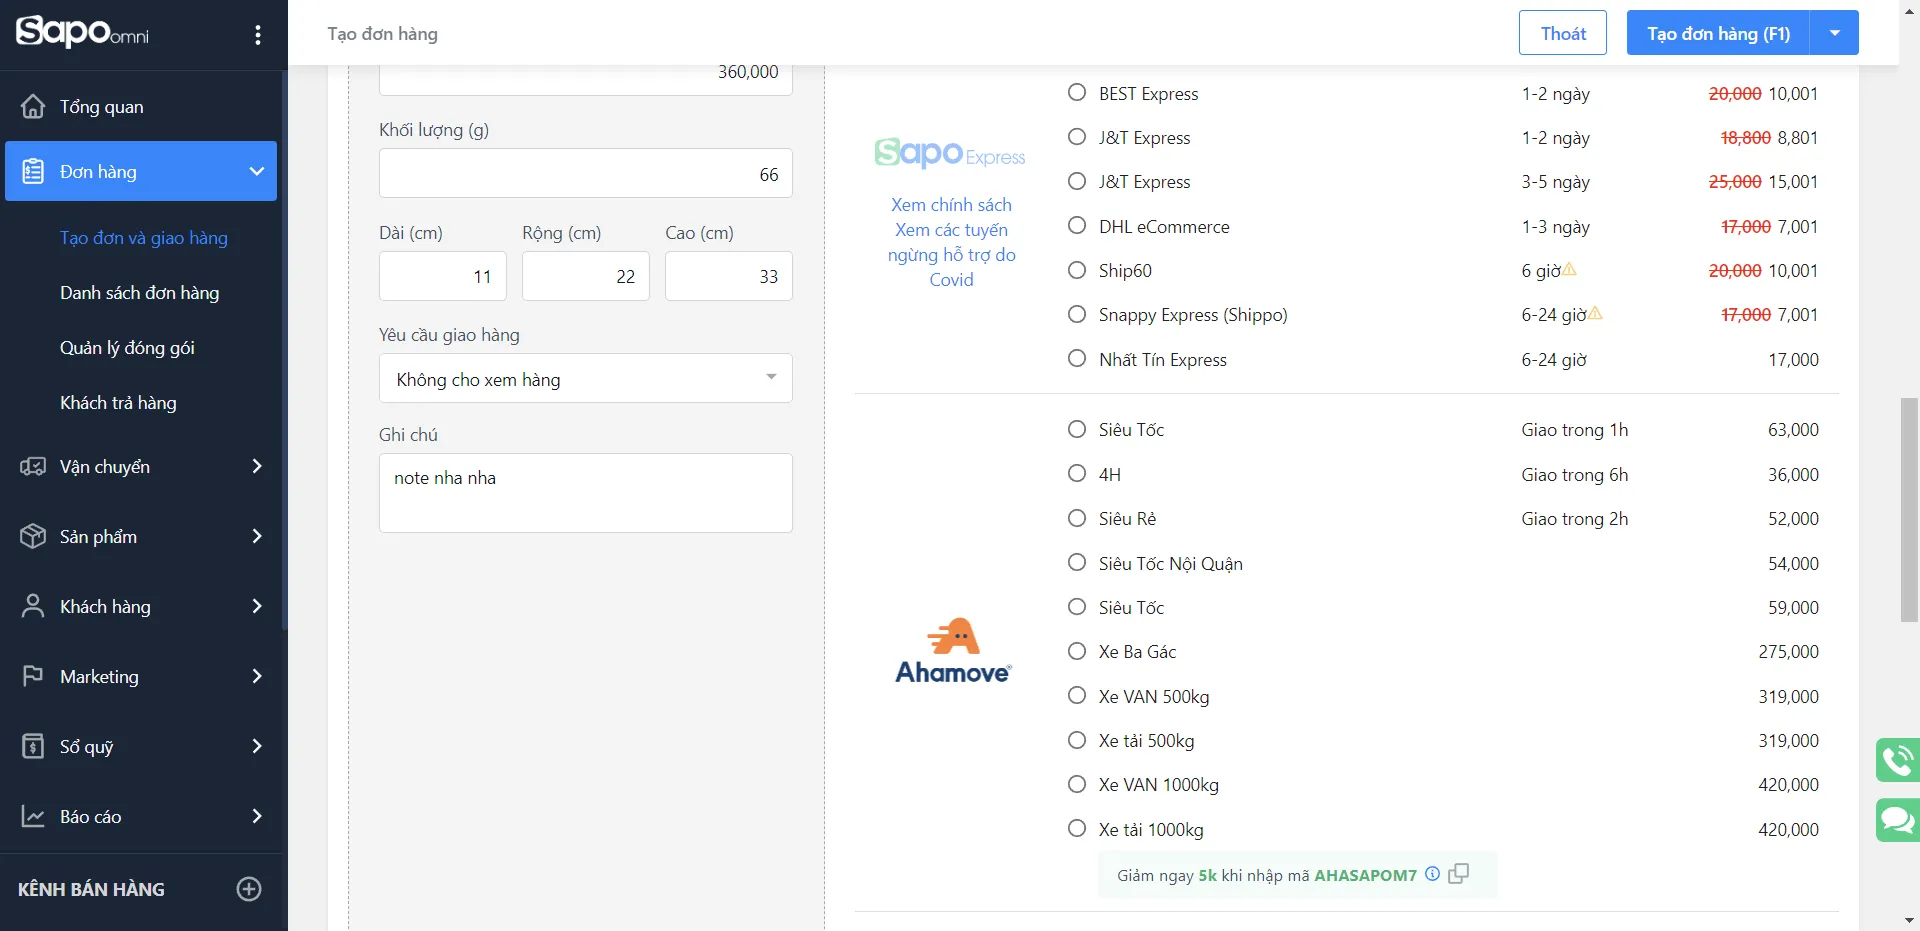Select Siêu Tốc Giao trong 1h option
Image resolution: width=1920 pixels, height=931 pixels.
coord(1077,429)
